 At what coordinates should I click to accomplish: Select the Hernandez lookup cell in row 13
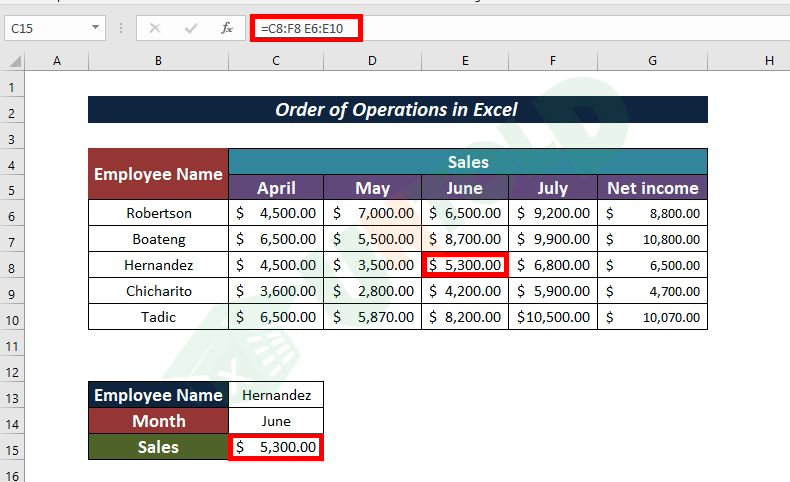coord(276,395)
